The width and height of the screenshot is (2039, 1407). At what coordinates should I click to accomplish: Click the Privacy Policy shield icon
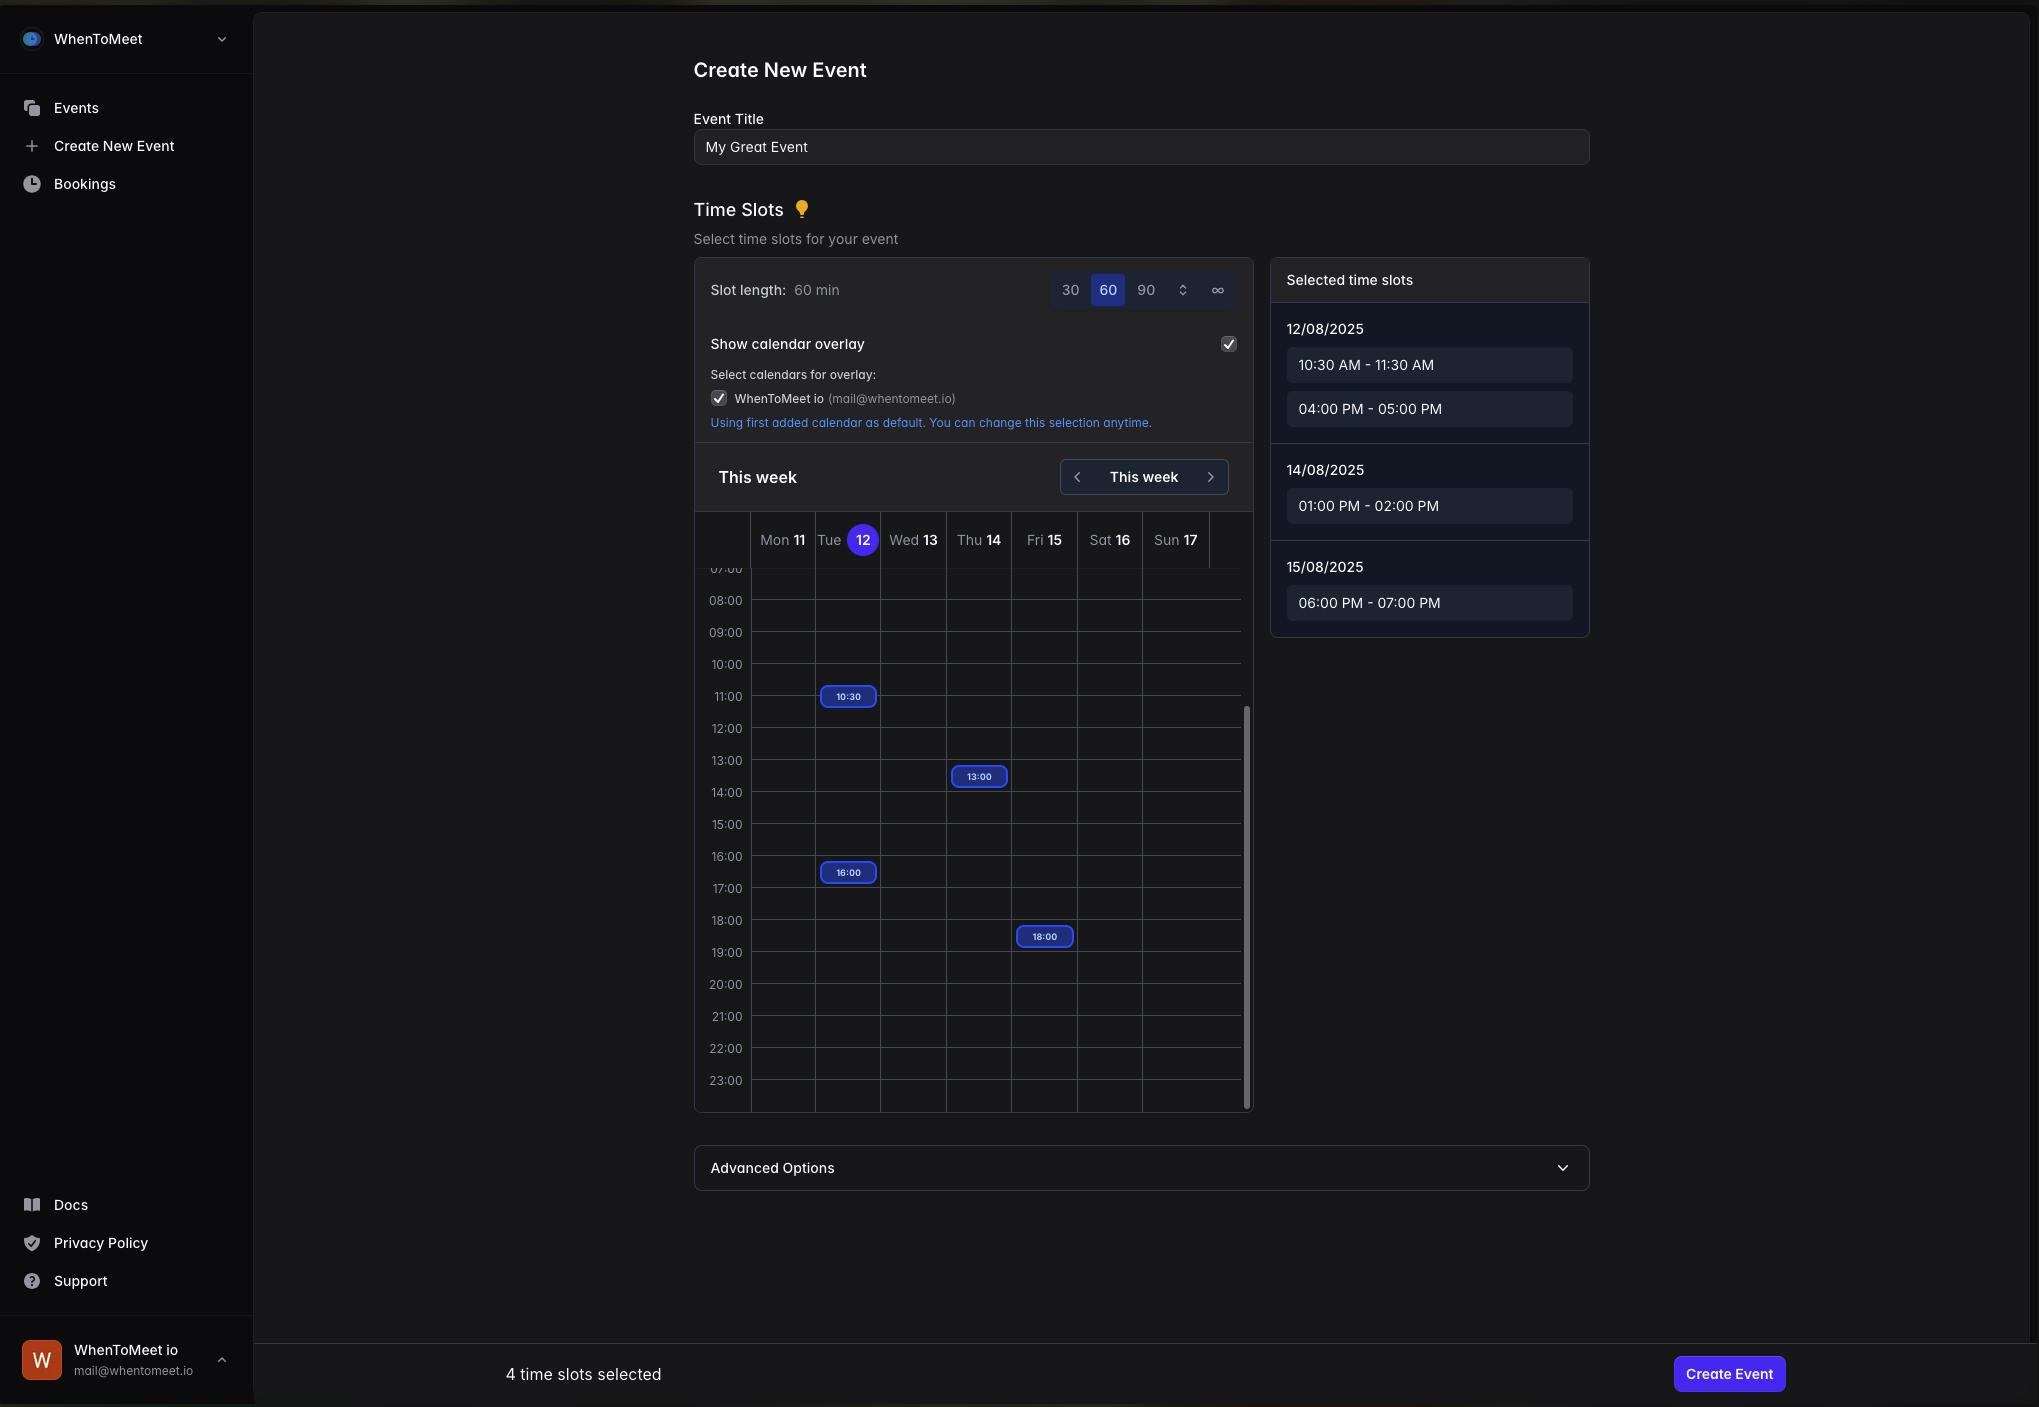point(32,1243)
